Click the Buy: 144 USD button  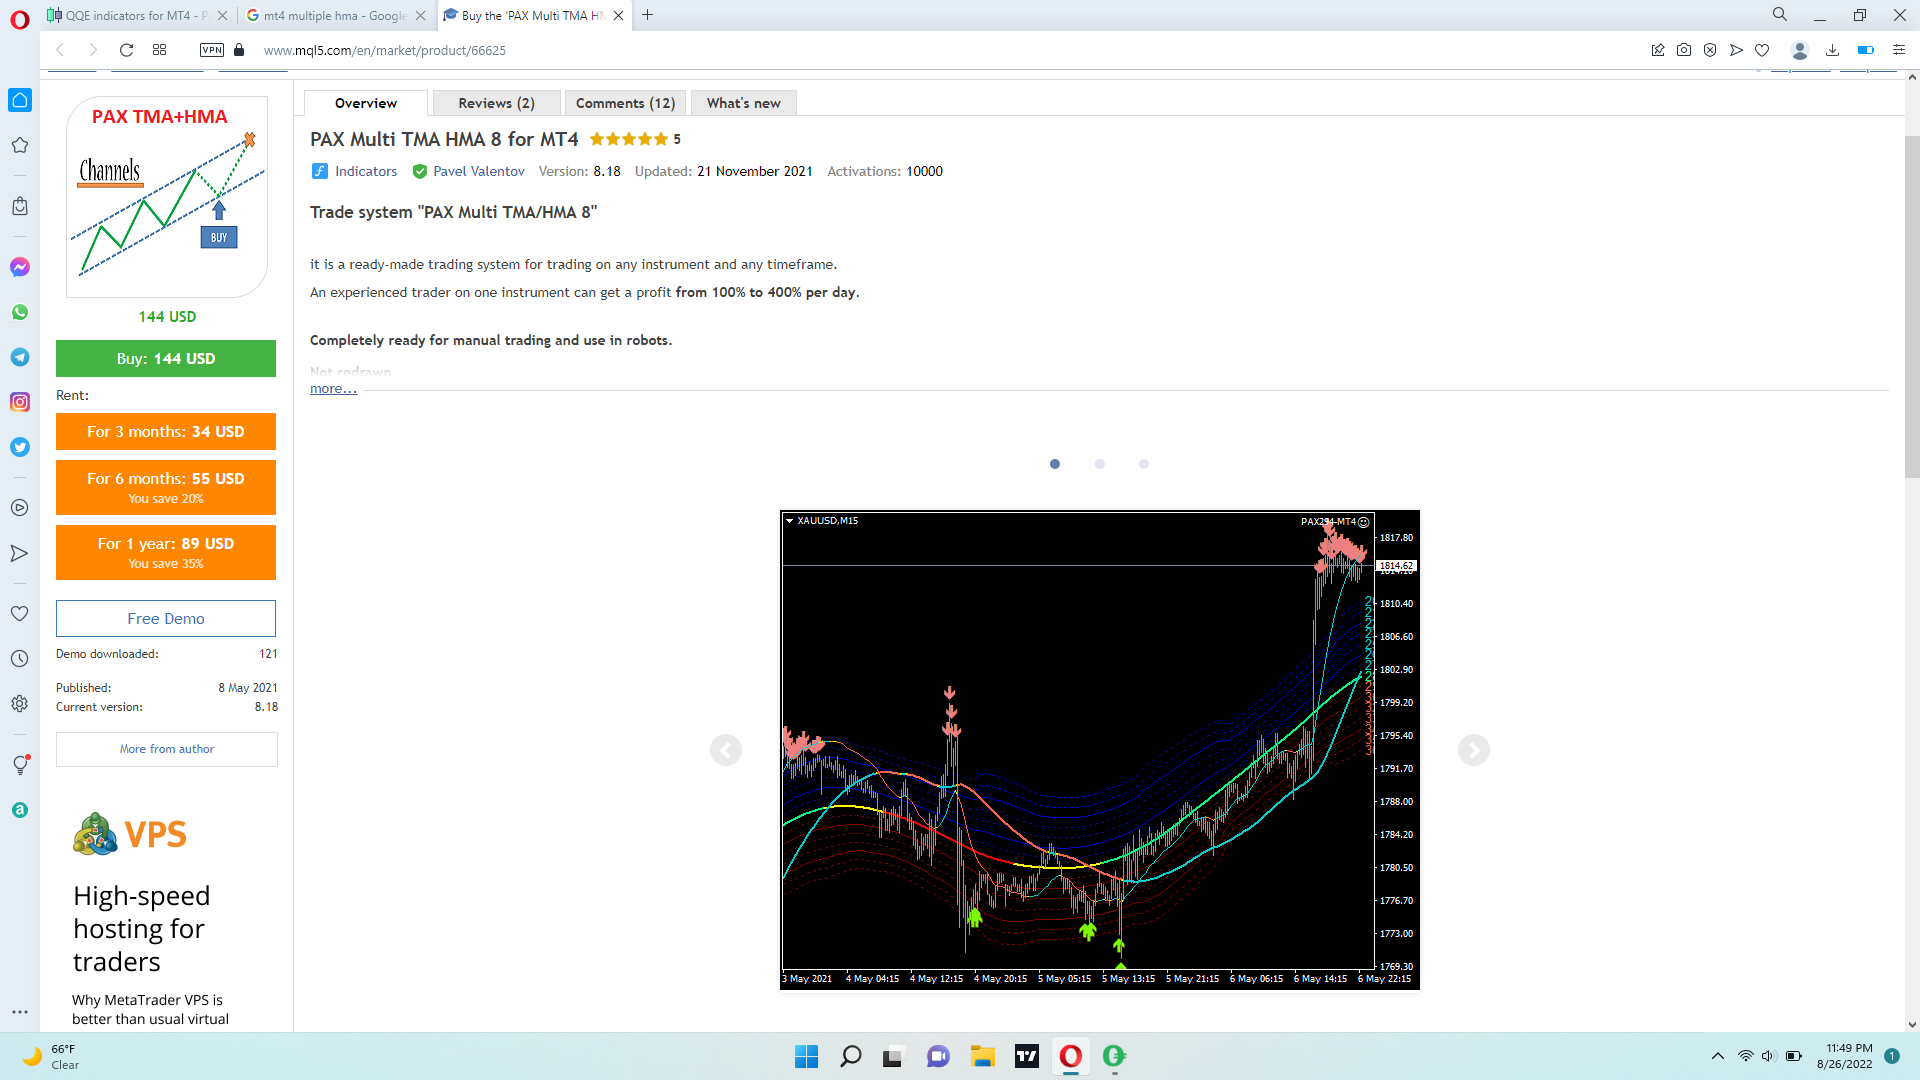(166, 359)
